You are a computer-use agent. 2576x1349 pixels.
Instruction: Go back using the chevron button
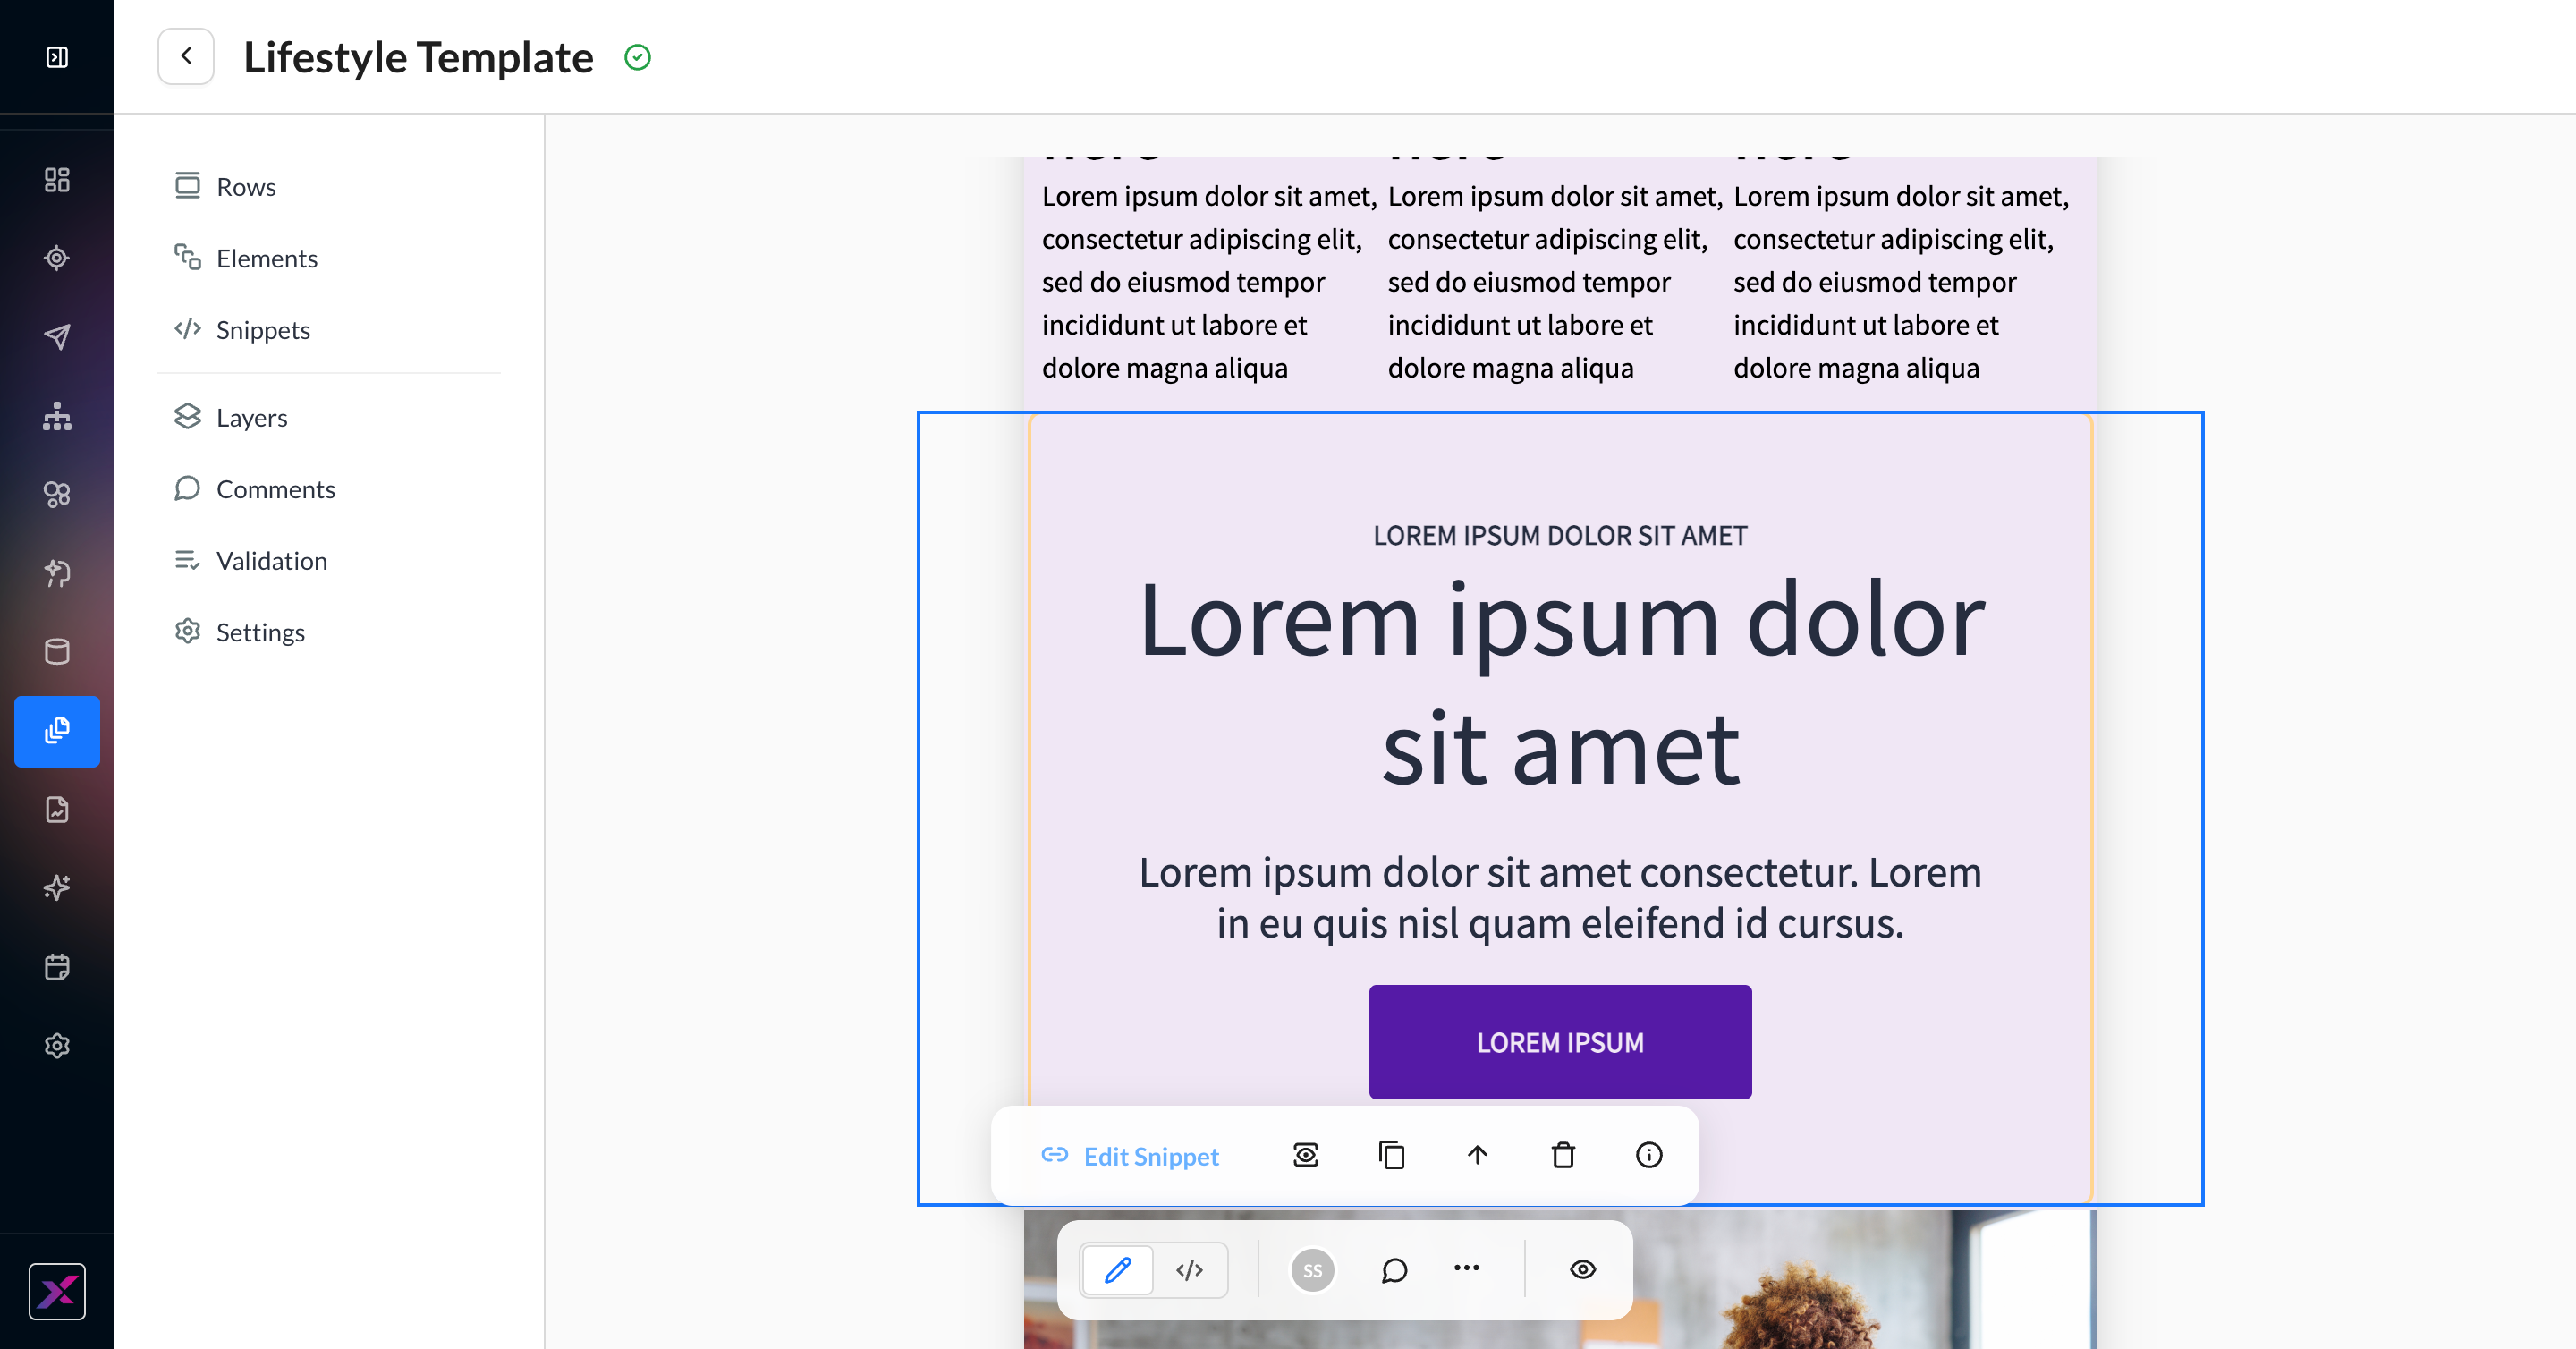(x=186, y=56)
